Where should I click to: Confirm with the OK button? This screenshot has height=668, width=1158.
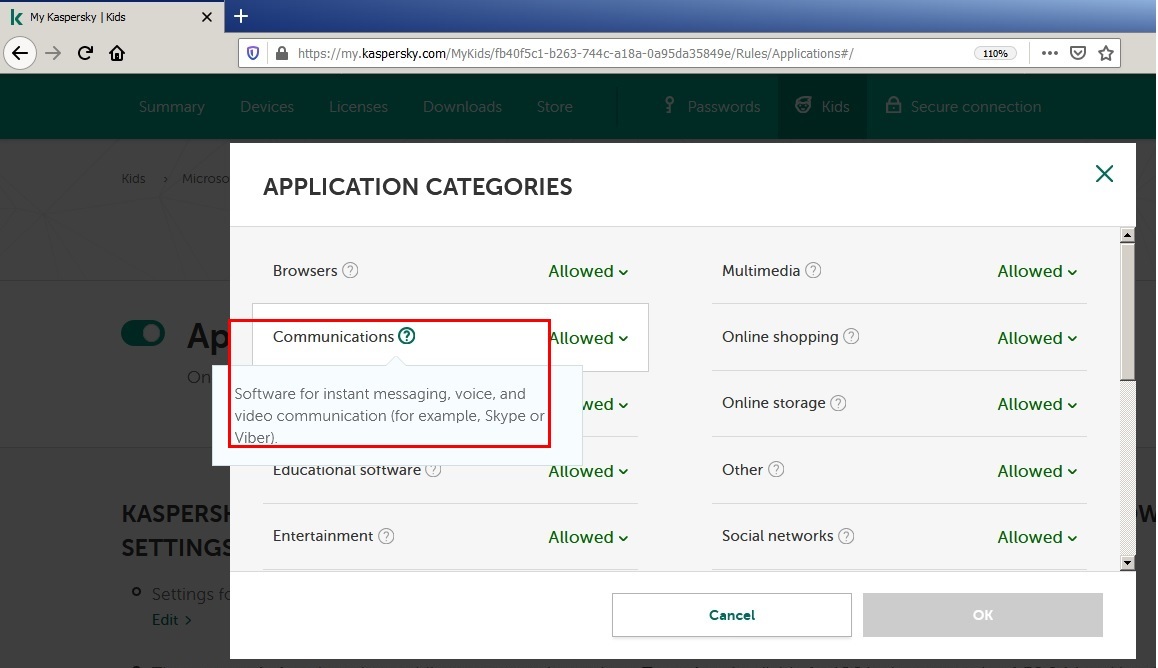(x=982, y=615)
